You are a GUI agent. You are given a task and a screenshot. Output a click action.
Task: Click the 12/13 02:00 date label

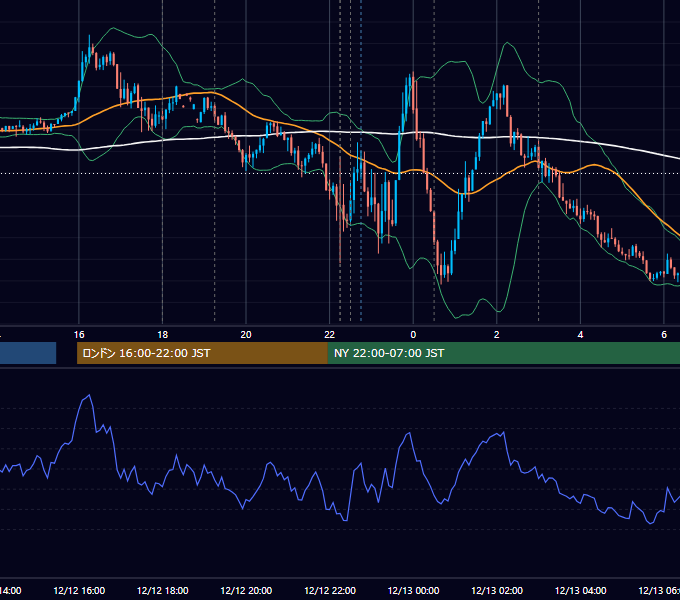(497, 590)
